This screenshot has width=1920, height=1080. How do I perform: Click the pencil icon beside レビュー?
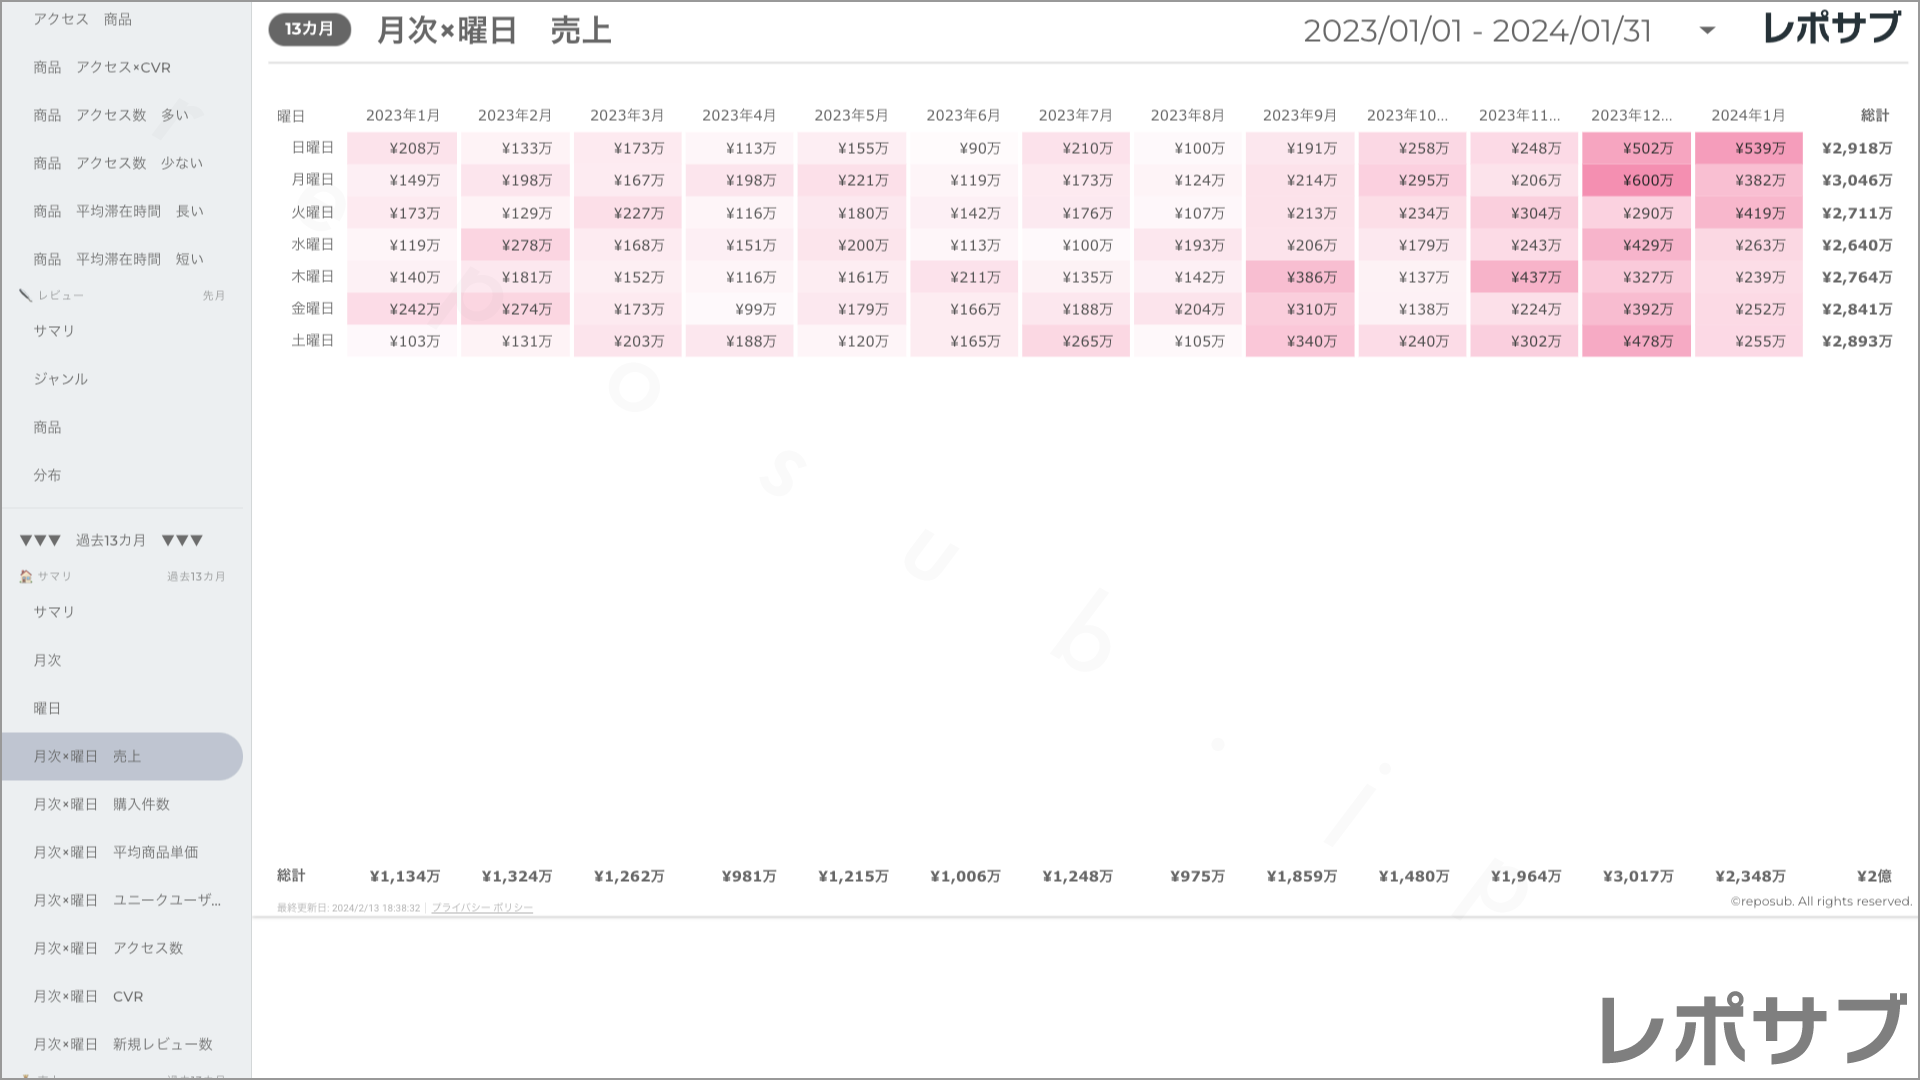(26, 295)
